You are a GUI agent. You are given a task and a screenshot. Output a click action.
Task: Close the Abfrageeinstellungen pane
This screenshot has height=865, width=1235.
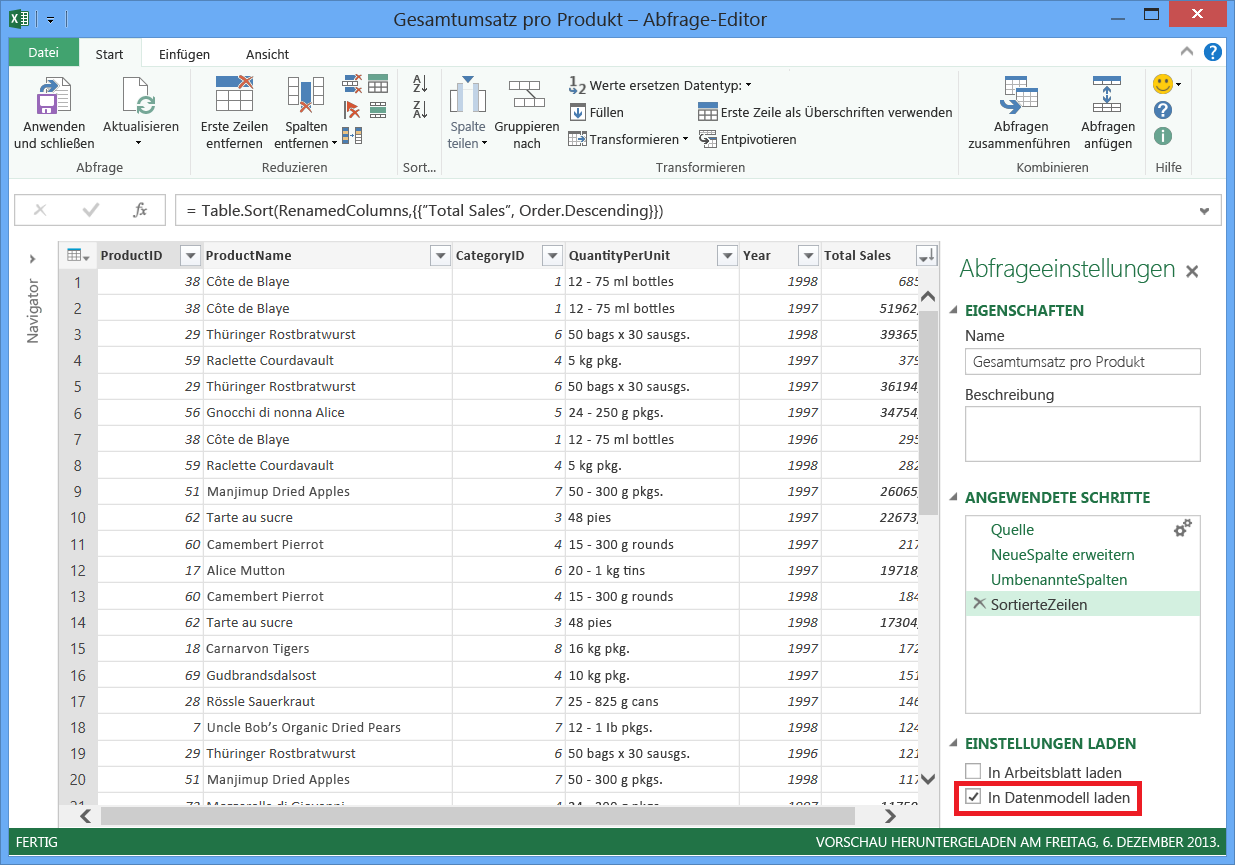pyautogui.click(x=1191, y=271)
